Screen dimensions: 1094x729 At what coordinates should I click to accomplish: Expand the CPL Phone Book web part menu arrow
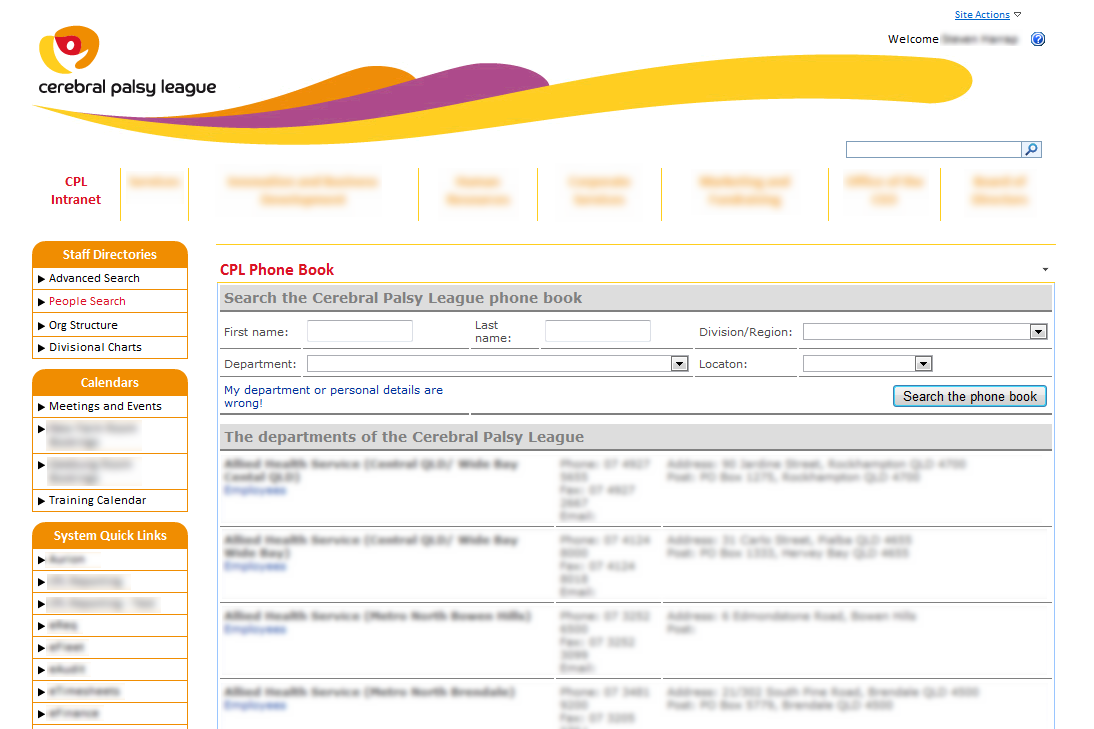pyautogui.click(x=1045, y=269)
